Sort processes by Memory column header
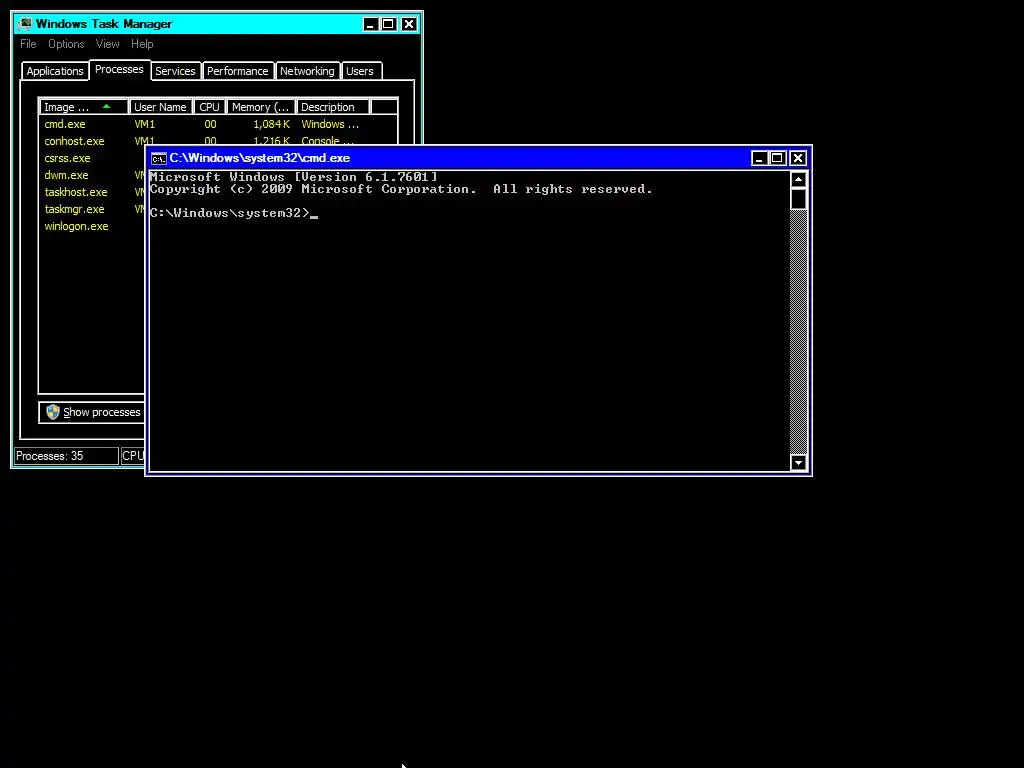Image resolution: width=1024 pixels, height=768 pixels. click(x=261, y=107)
